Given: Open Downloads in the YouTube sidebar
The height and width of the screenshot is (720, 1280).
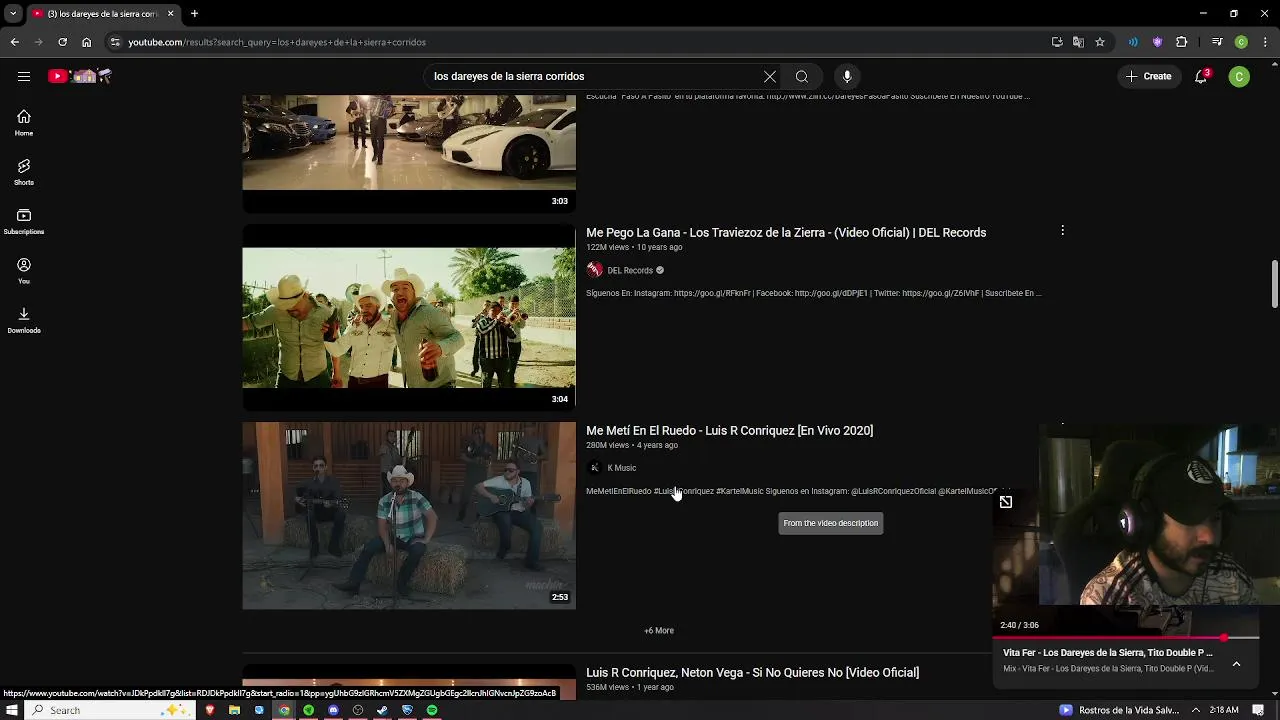Looking at the screenshot, I should [24, 320].
